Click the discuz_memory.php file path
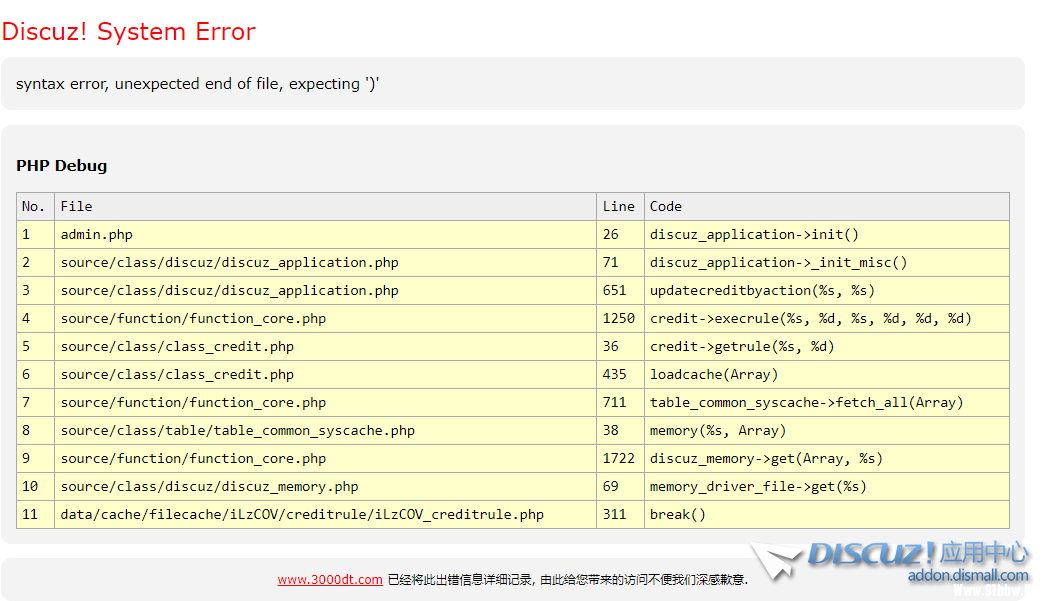 [x=209, y=486]
